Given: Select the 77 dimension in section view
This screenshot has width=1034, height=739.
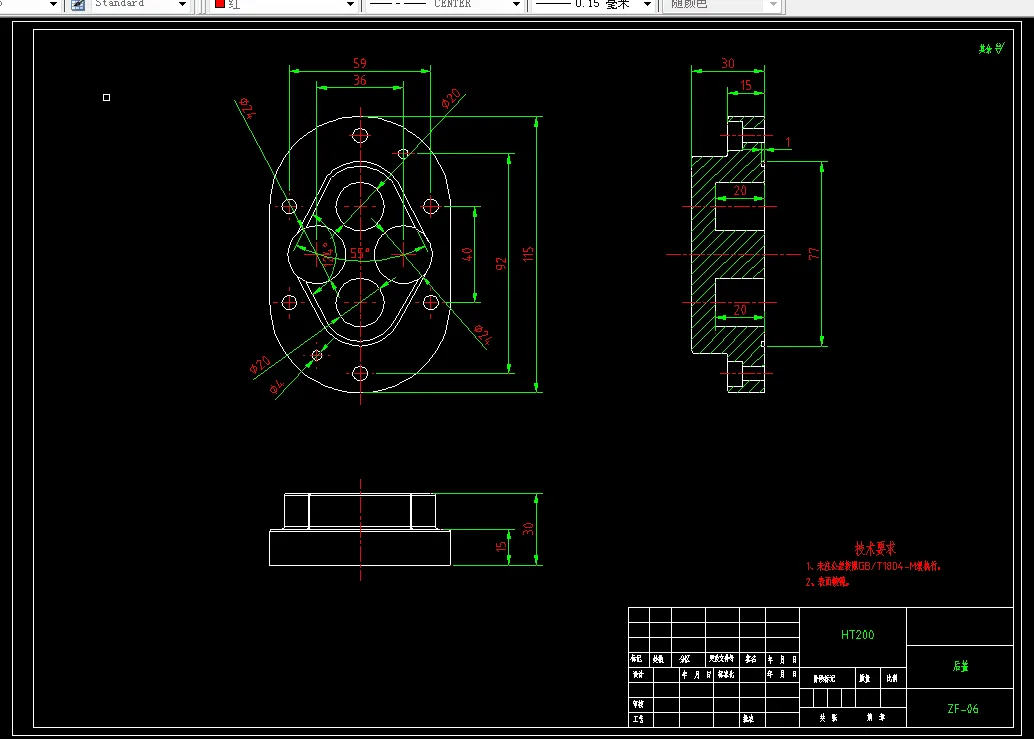Looking at the screenshot, I should click(x=813, y=253).
